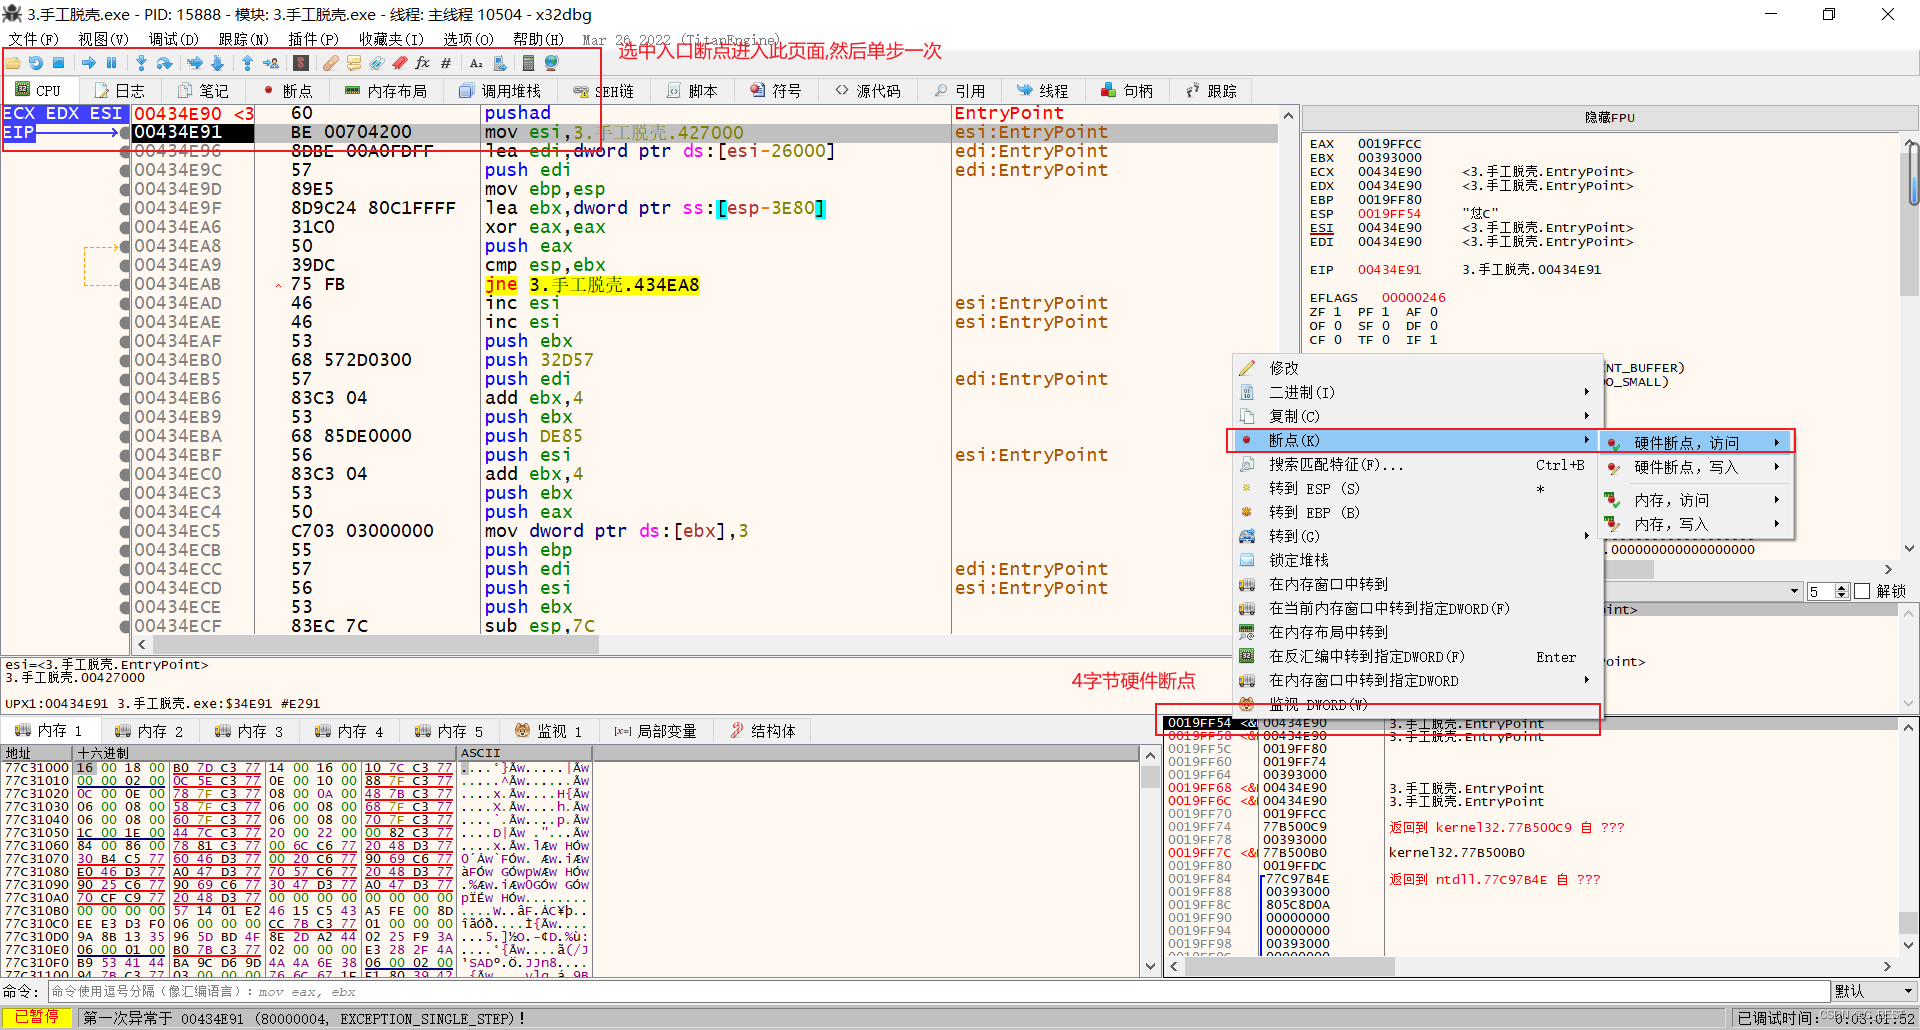Toggle breakpoint dot at address 00434ECF

[x=125, y=626]
